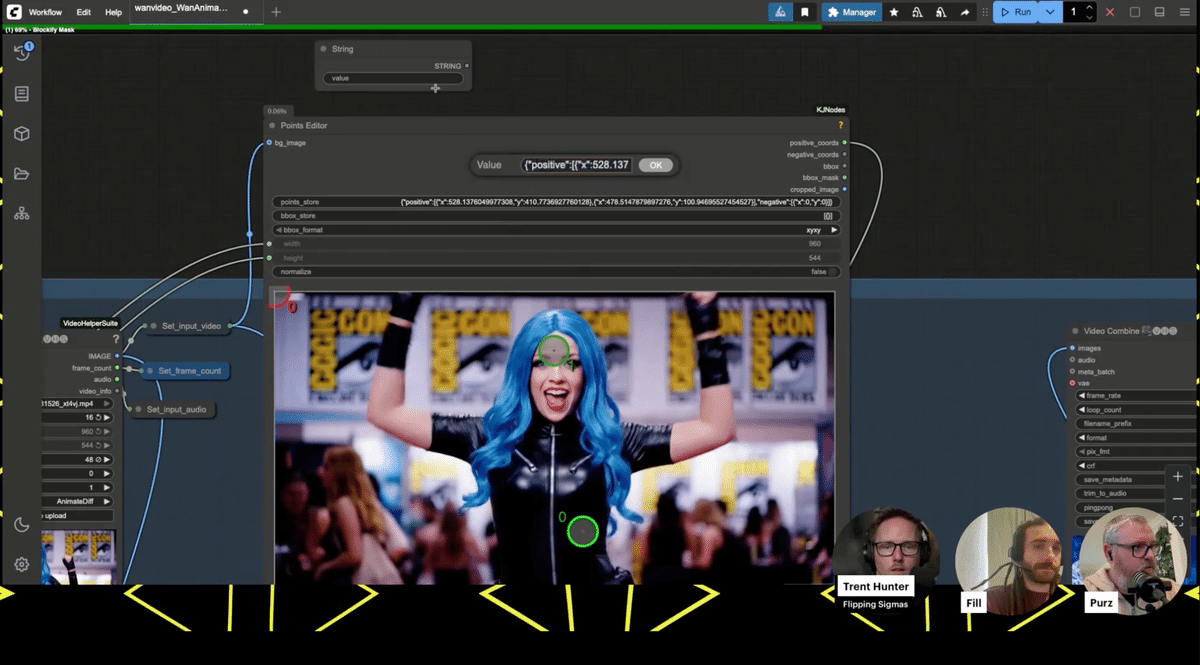Screen dimensions: 1200x665
Task: Click the Value text input field
Action: (575, 165)
